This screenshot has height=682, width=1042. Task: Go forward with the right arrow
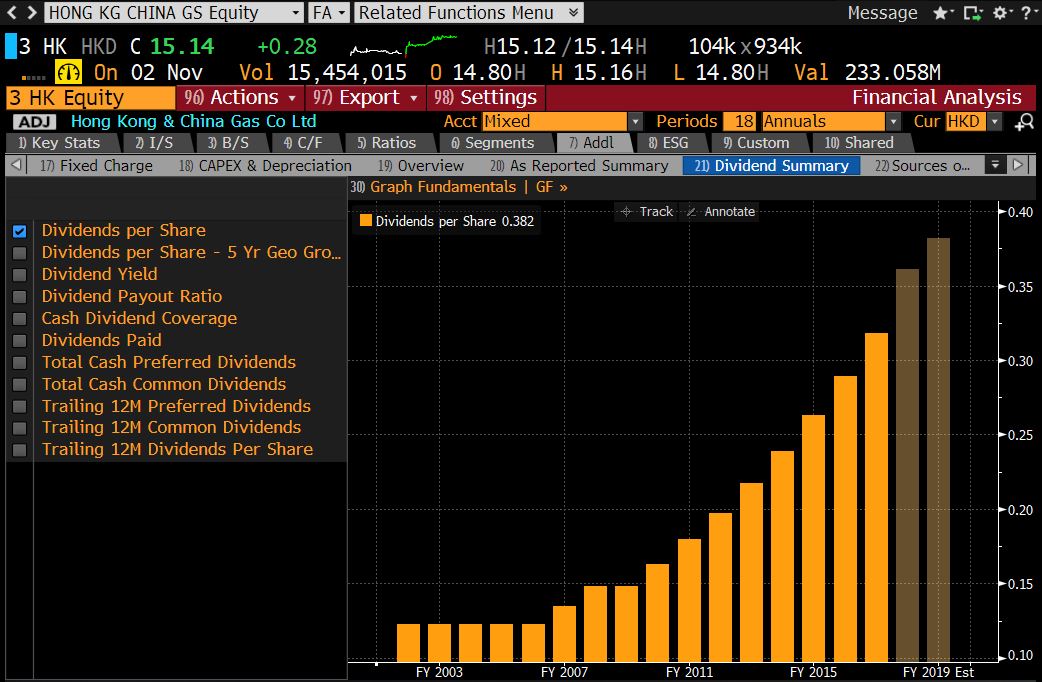[x=32, y=12]
